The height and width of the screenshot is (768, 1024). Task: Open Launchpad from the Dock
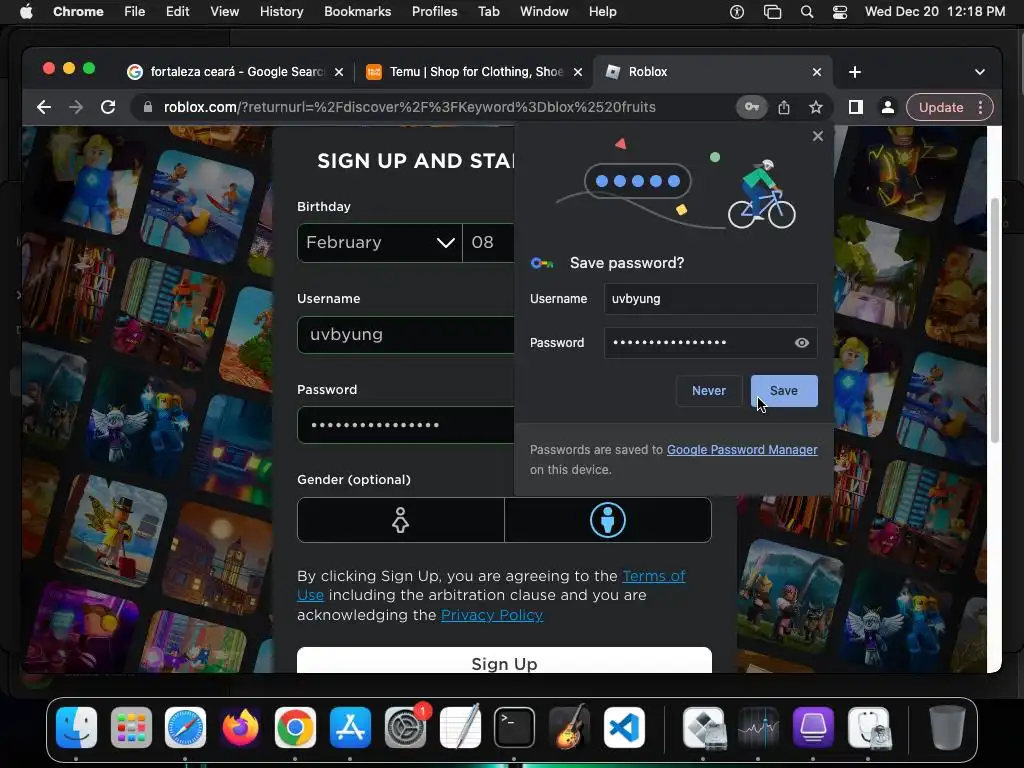pos(131,727)
